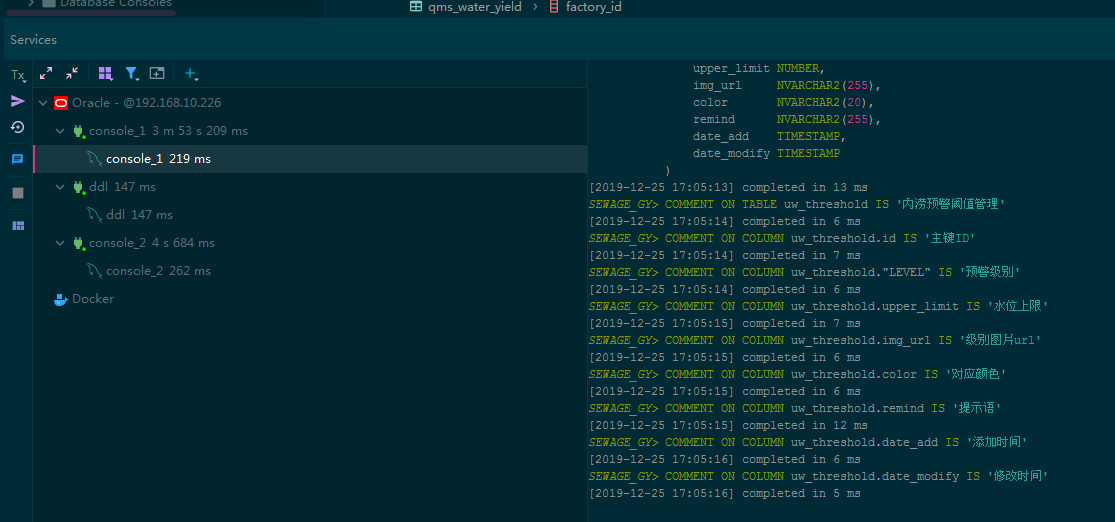The height and width of the screenshot is (522, 1115).
Task: Click the qms_water_yield table breadcrumb
Action: pyautogui.click(x=466, y=7)
